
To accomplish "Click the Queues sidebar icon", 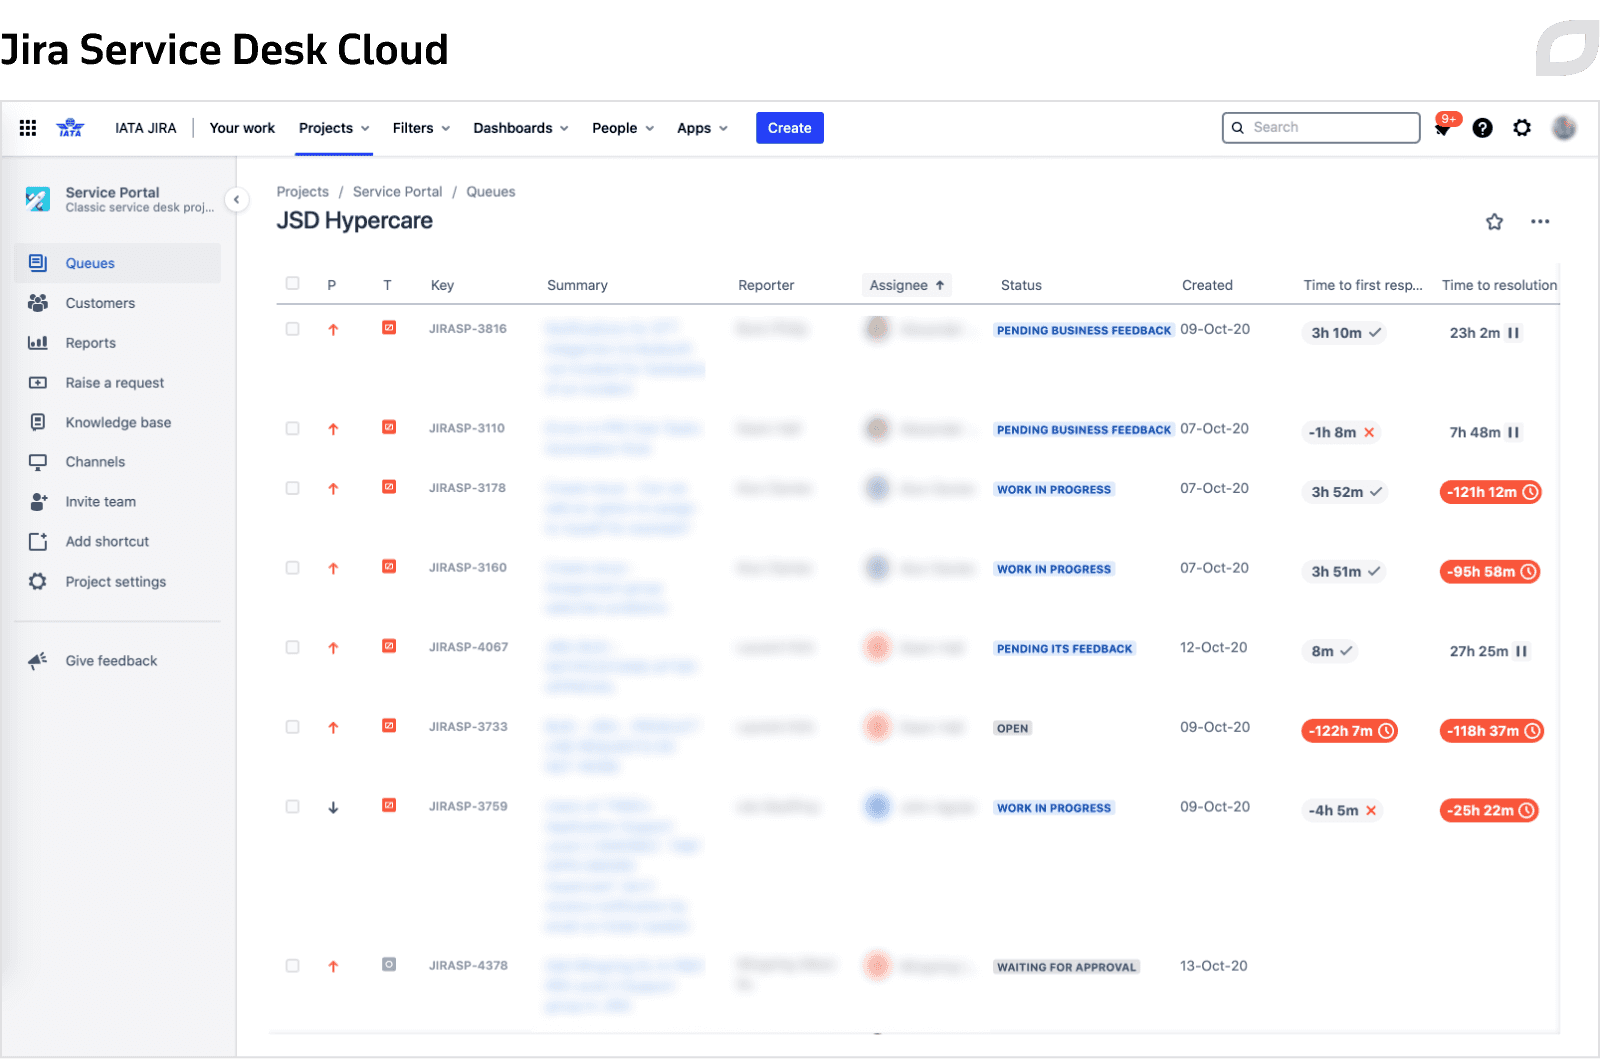I will 38,263.
